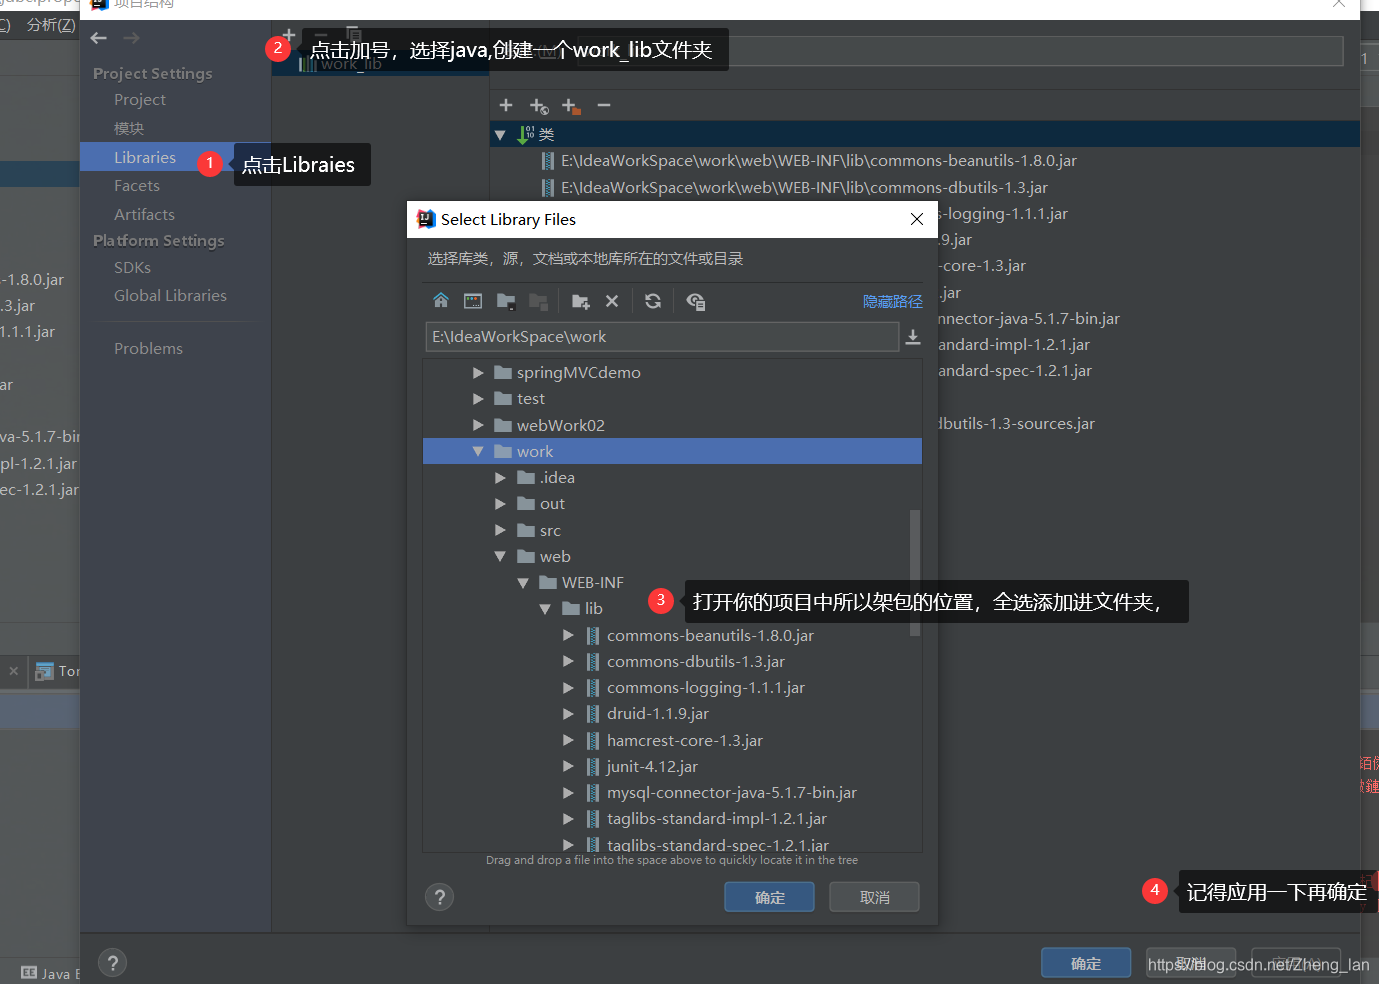Open Artifacts settings item
The height and width of the screenshot is (984, 1379).
click(x=144, y=215)
